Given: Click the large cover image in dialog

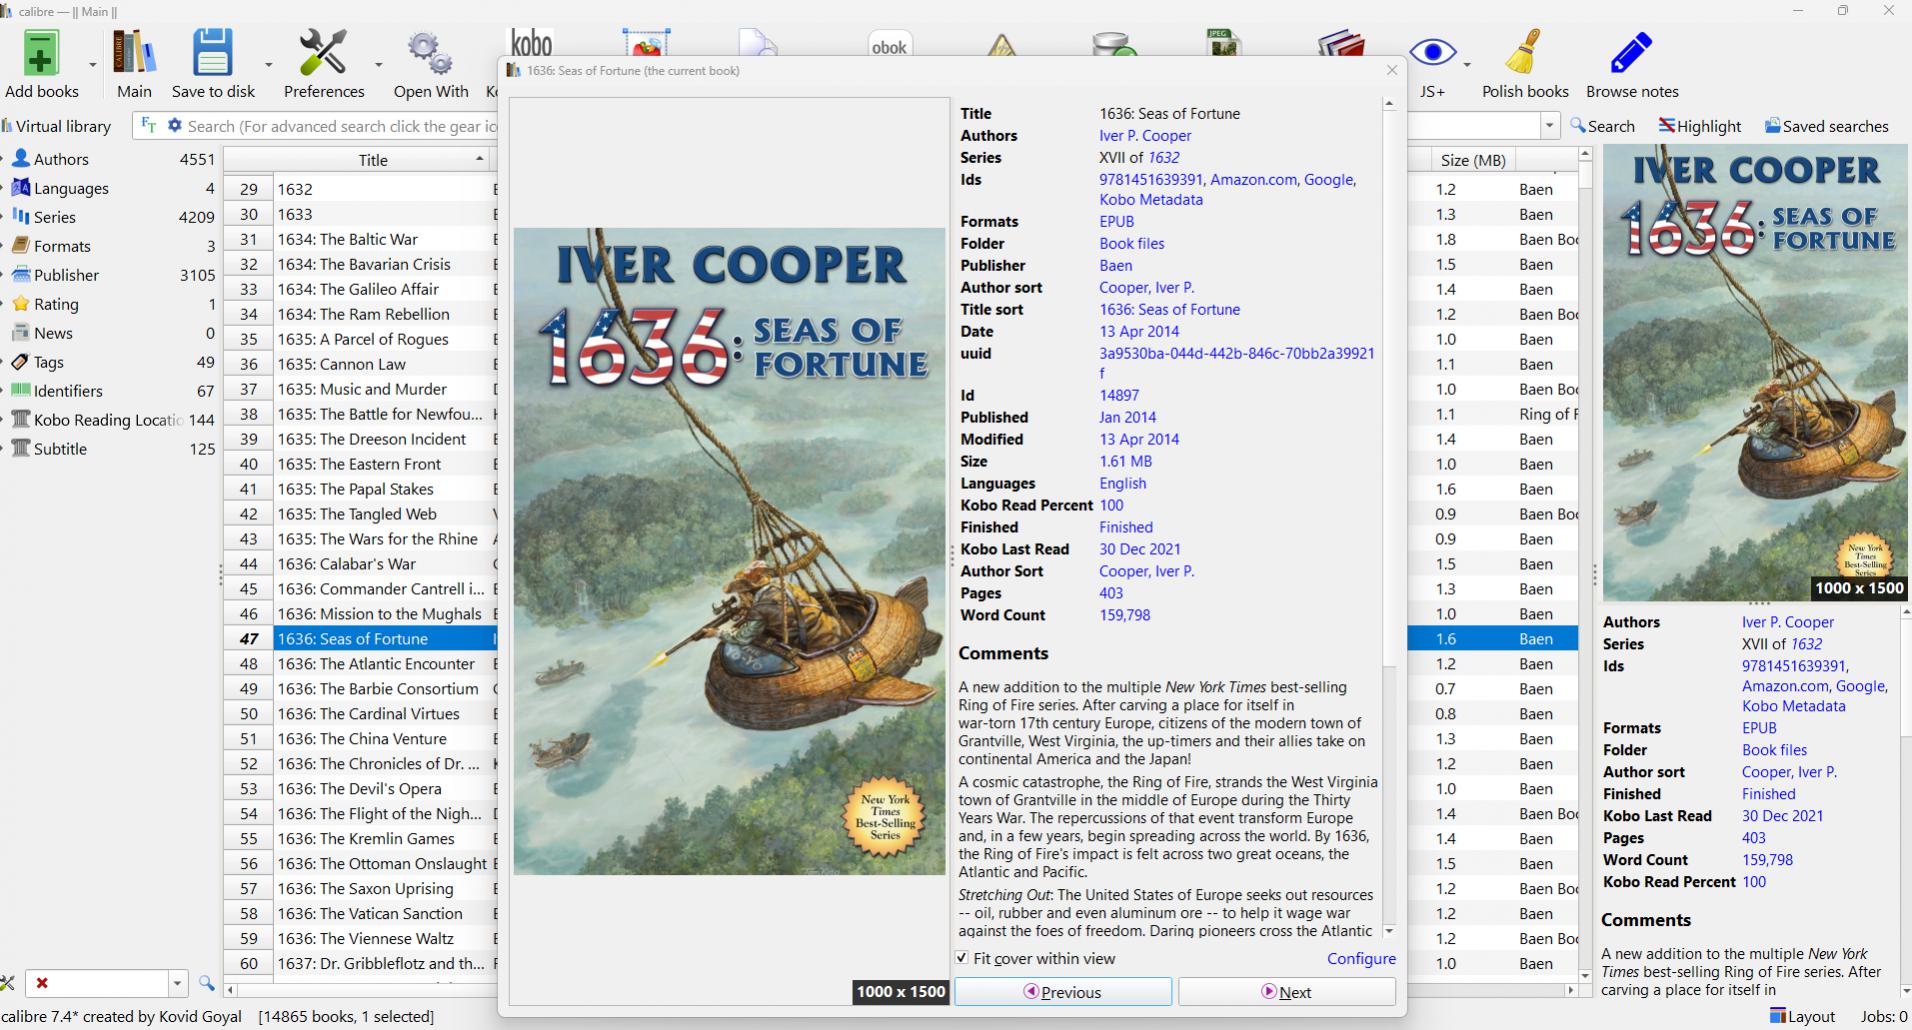Looking at the screenshot, I should [x=729, y=551].
